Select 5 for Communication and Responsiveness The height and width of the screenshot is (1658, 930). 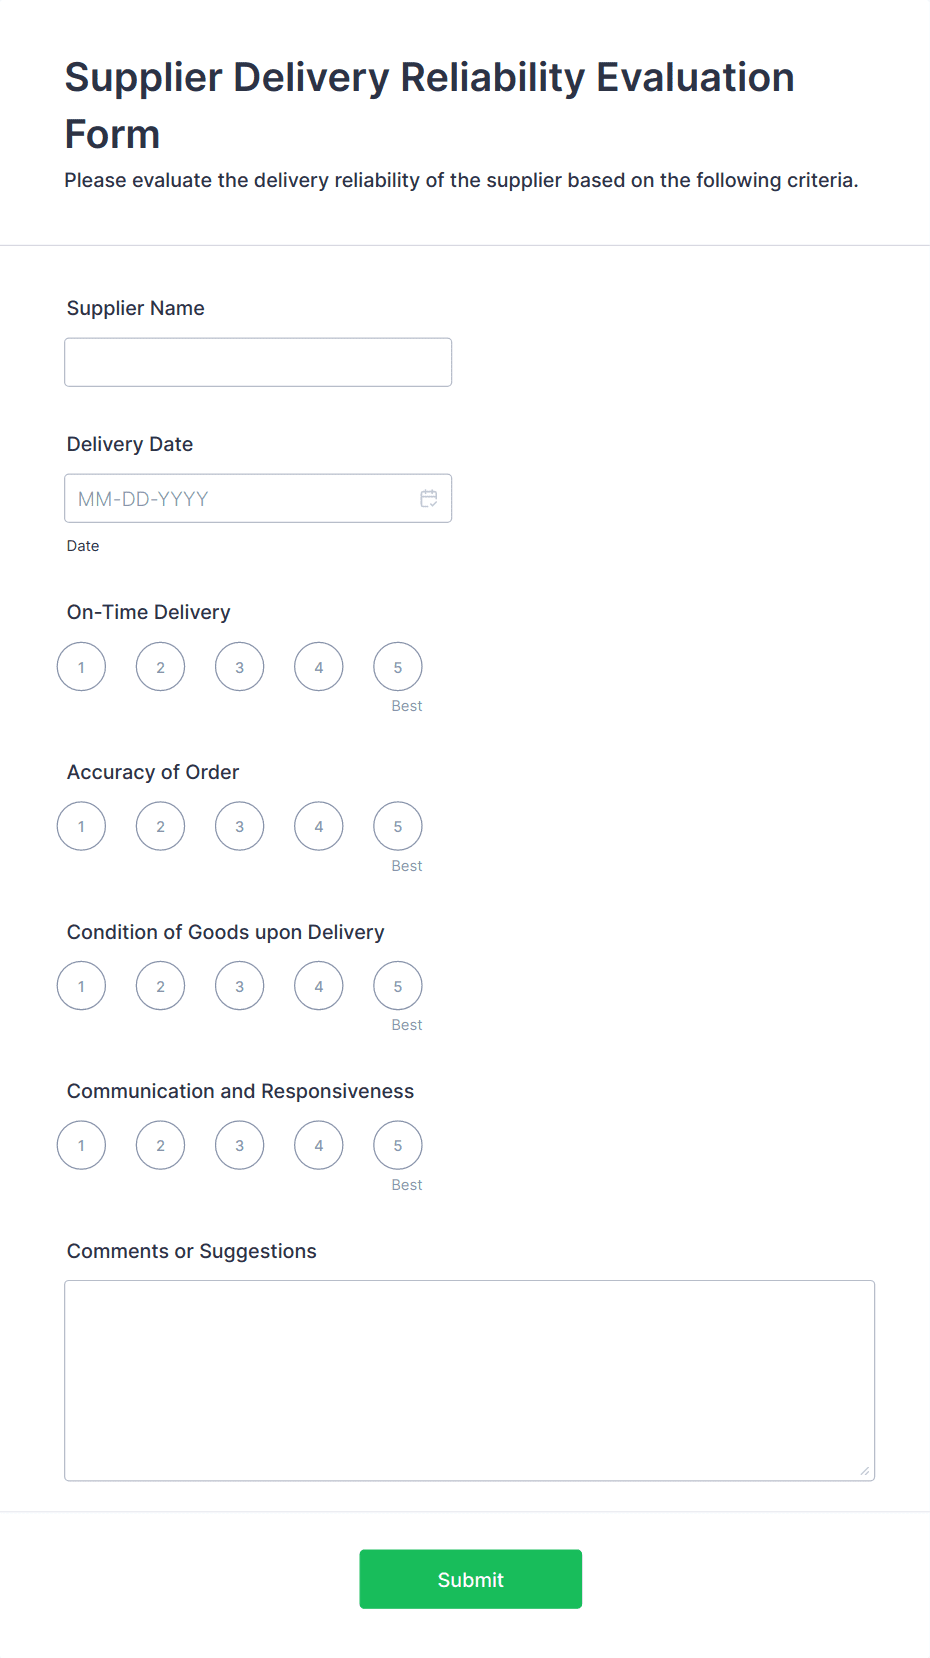[x=398, y=1146]
